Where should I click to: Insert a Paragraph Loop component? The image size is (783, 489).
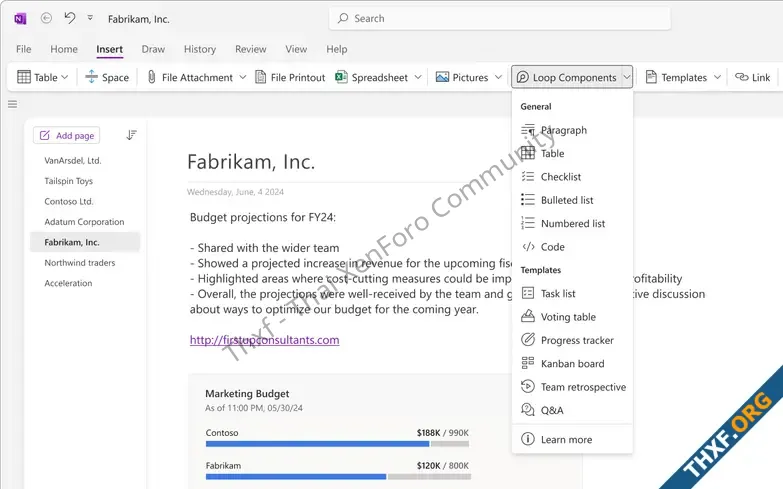coord(572,130)
